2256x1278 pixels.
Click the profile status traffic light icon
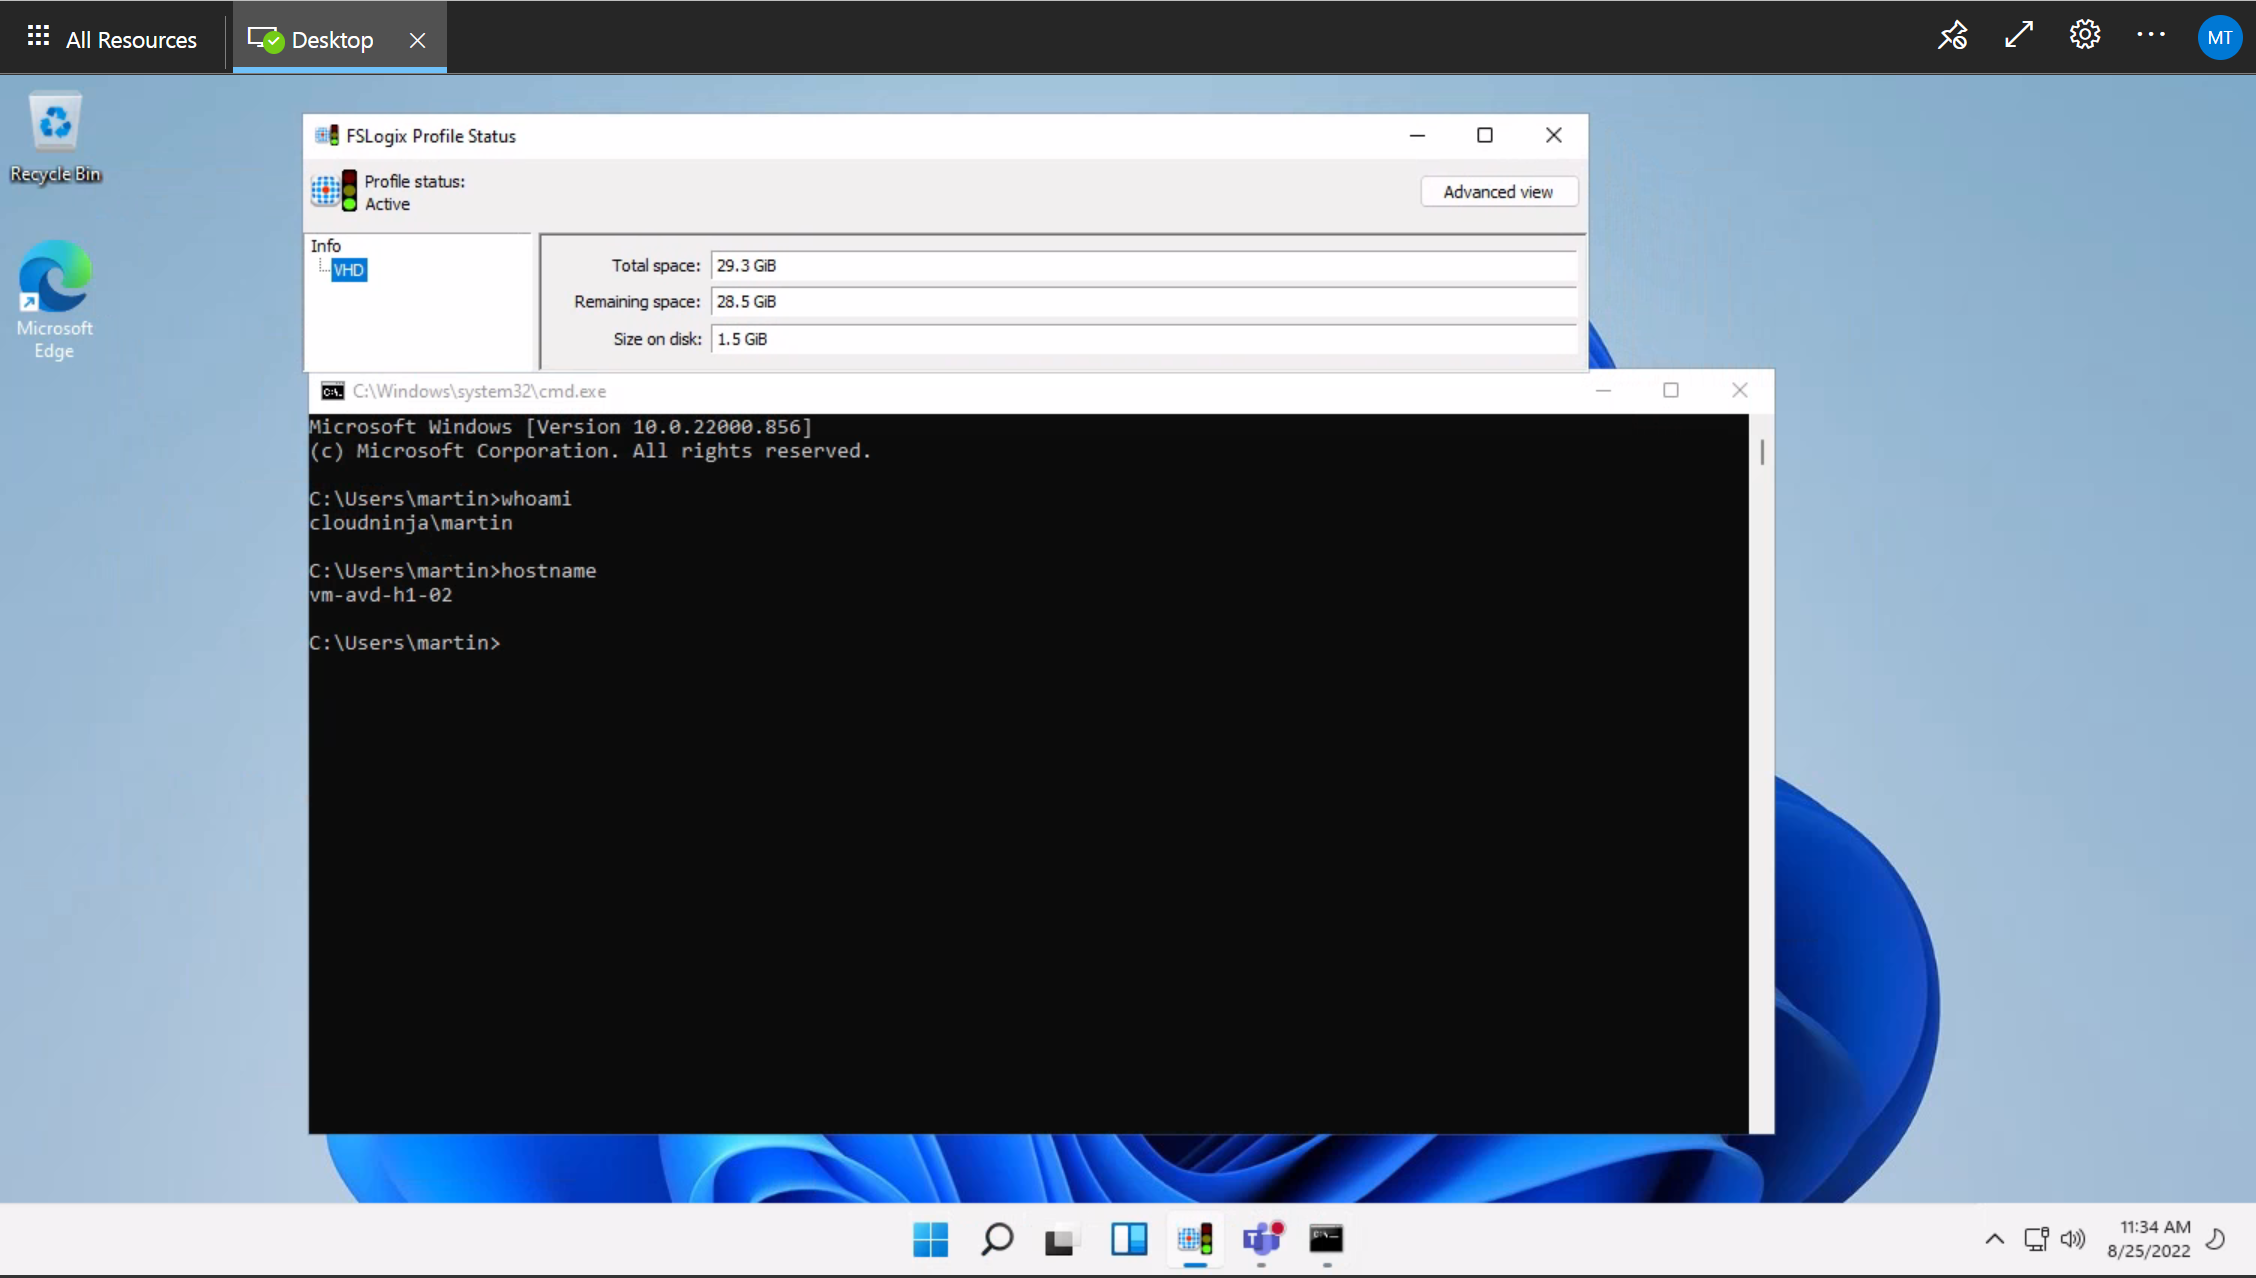tap(334, 190)
